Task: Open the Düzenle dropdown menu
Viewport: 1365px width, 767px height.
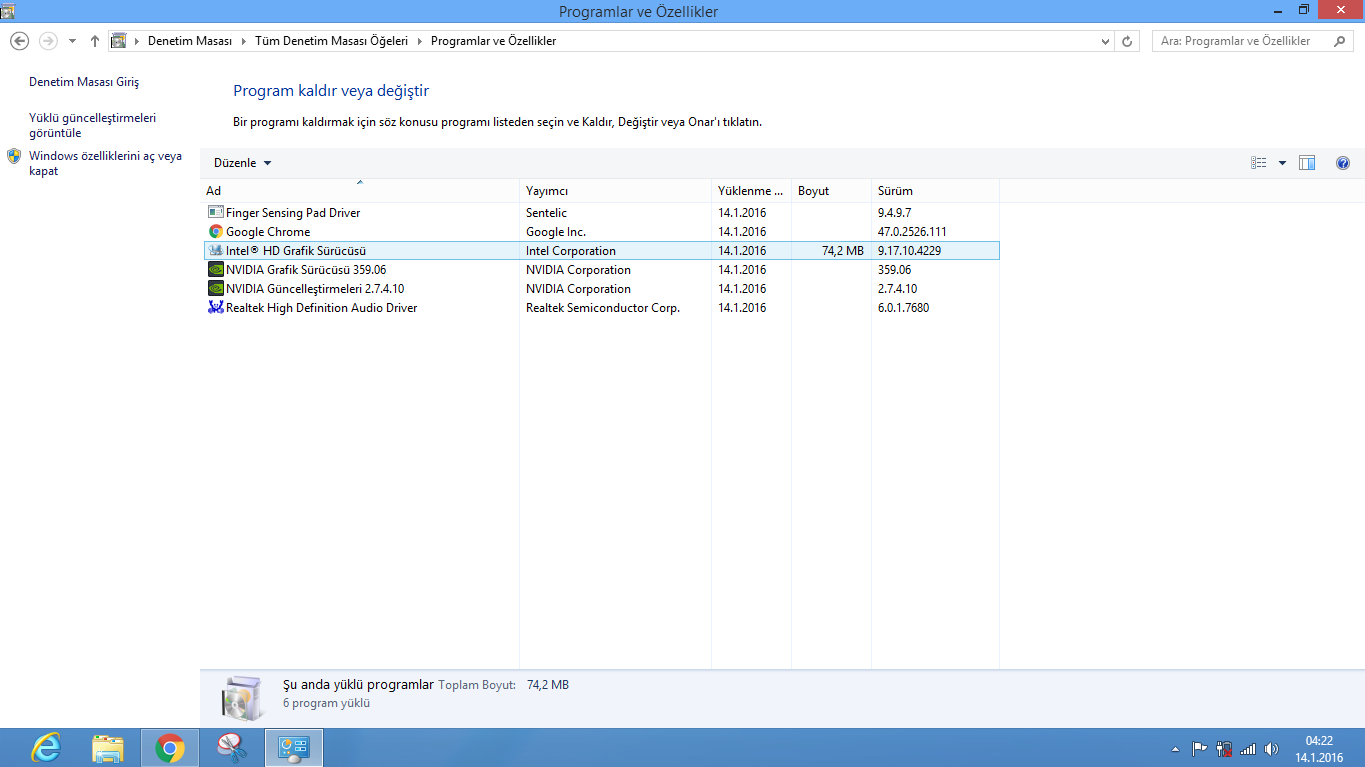Action: point(243,163)
